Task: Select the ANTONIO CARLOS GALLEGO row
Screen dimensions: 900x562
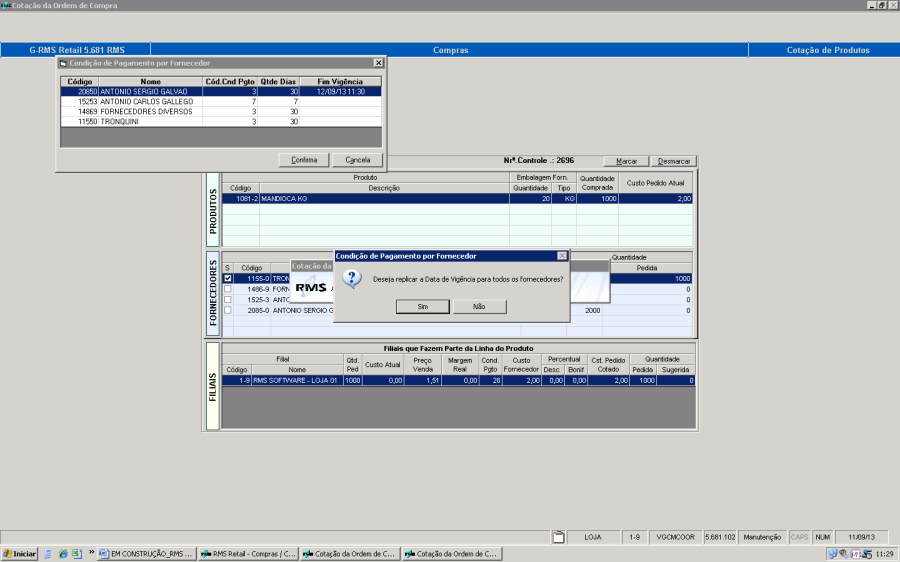Action: 221,102
